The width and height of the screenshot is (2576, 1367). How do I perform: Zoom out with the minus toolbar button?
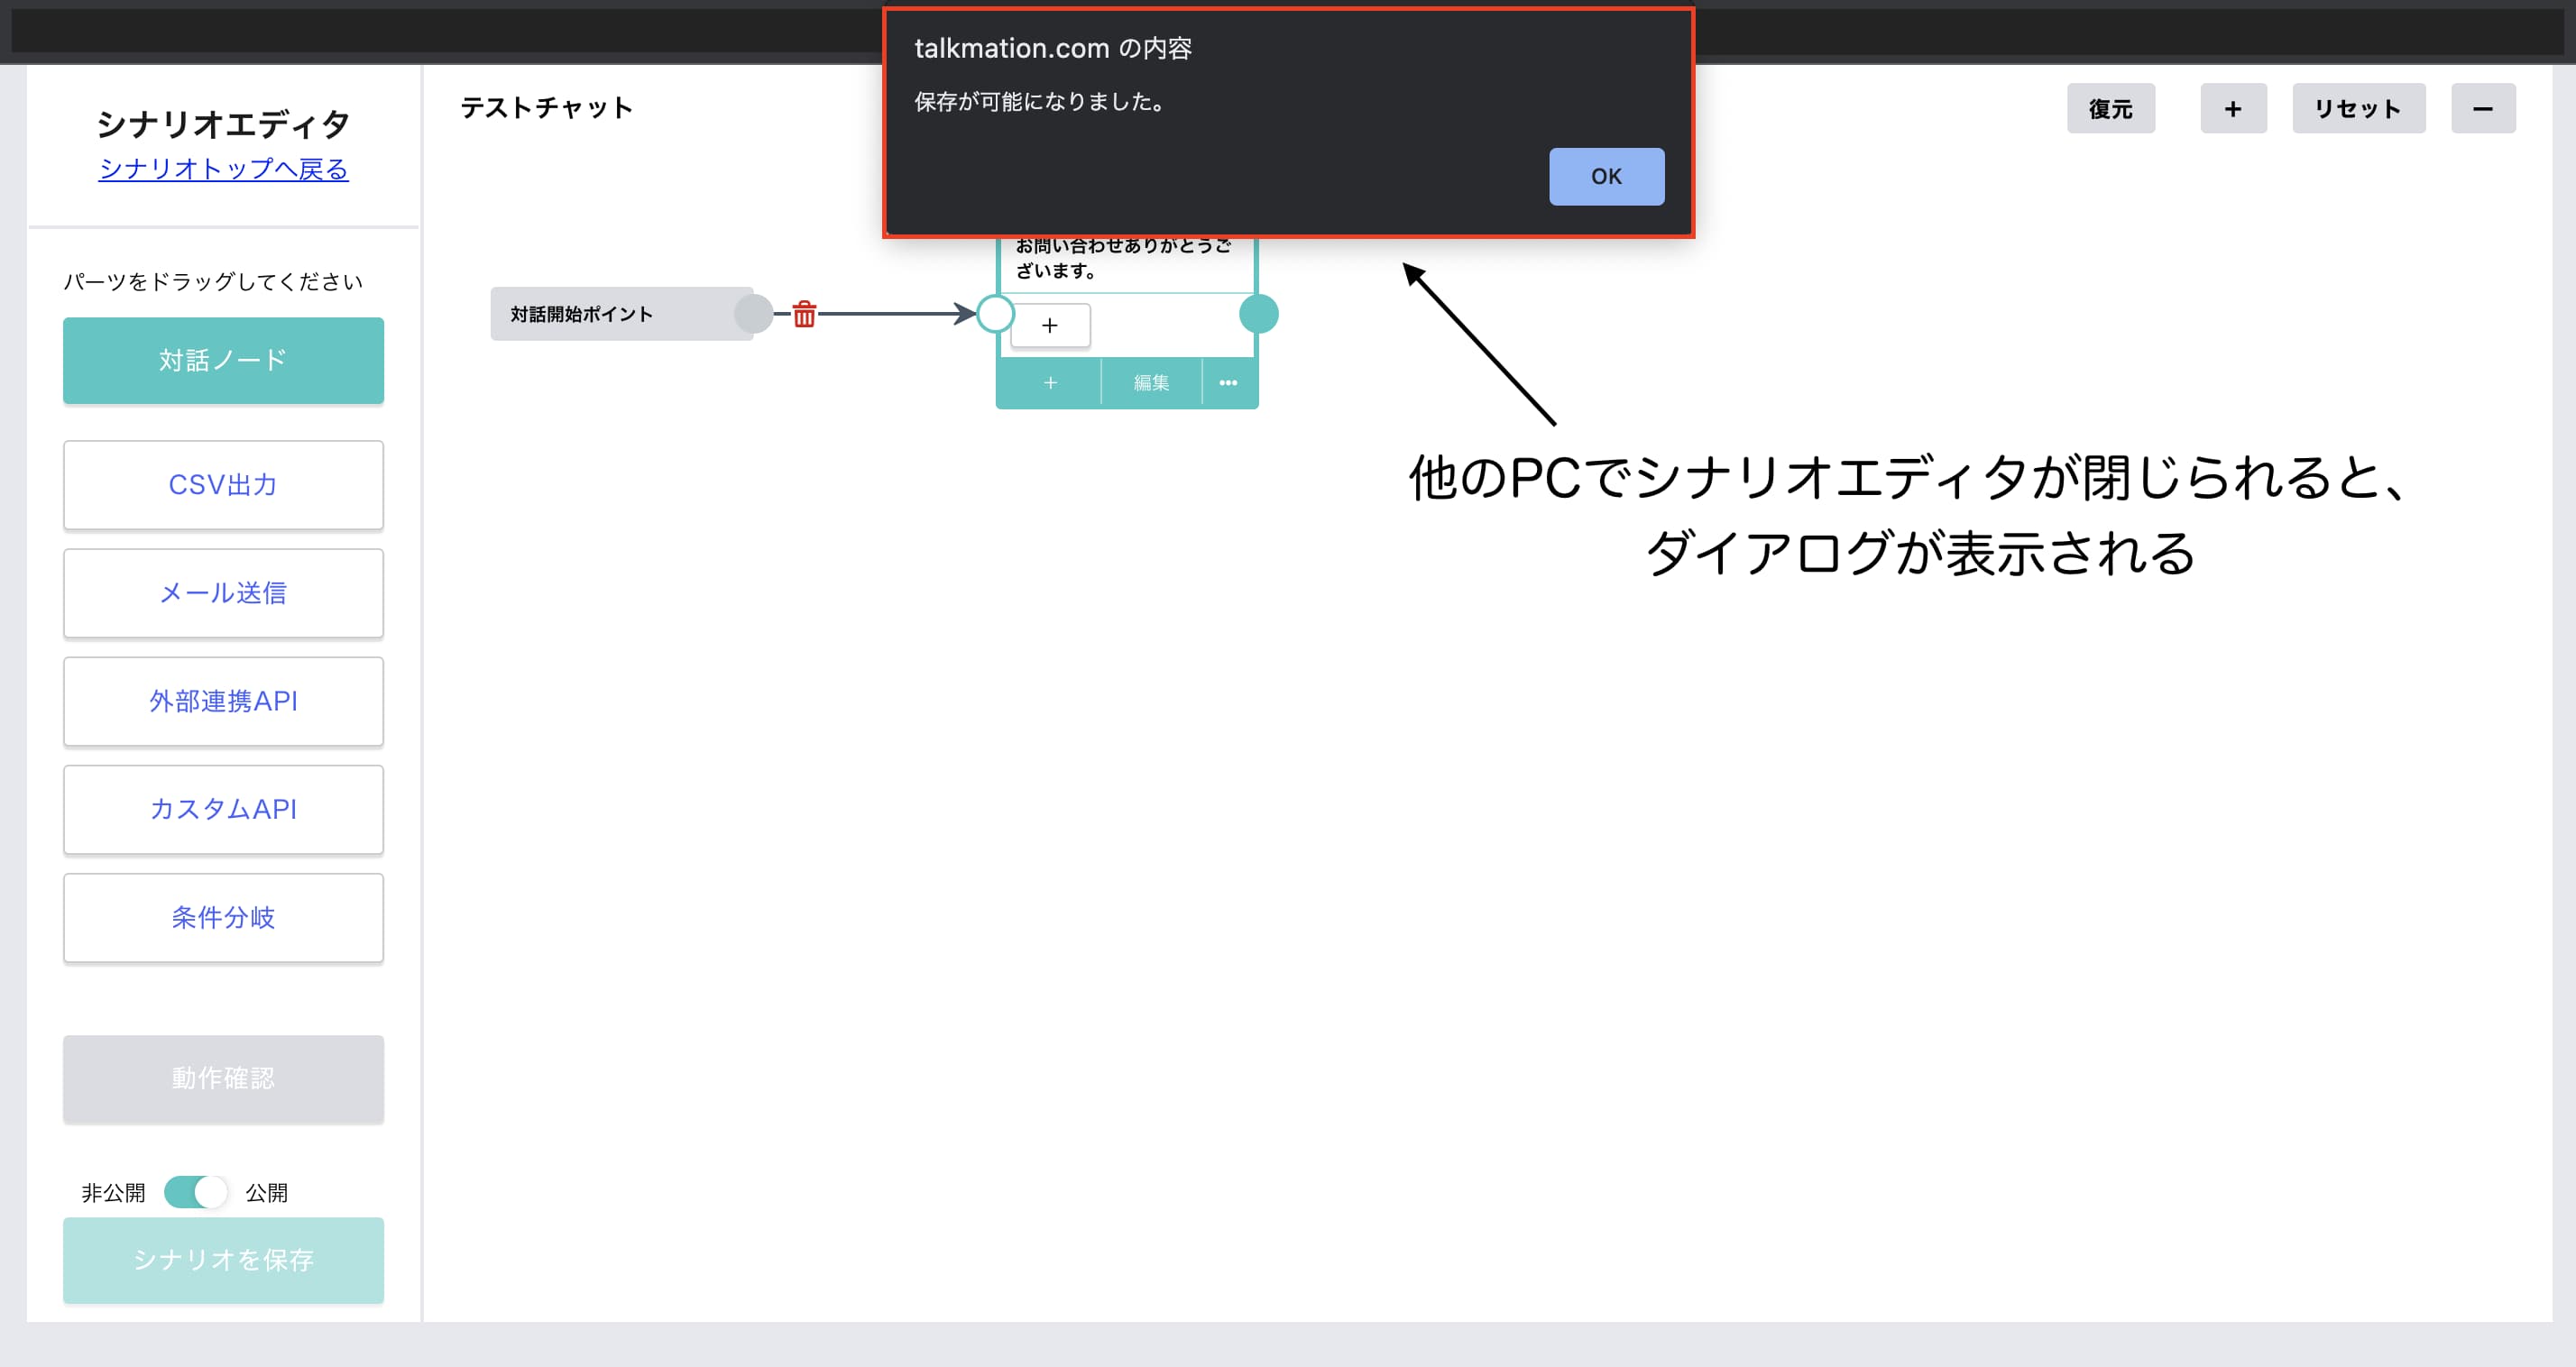(x=2482, y=108)
